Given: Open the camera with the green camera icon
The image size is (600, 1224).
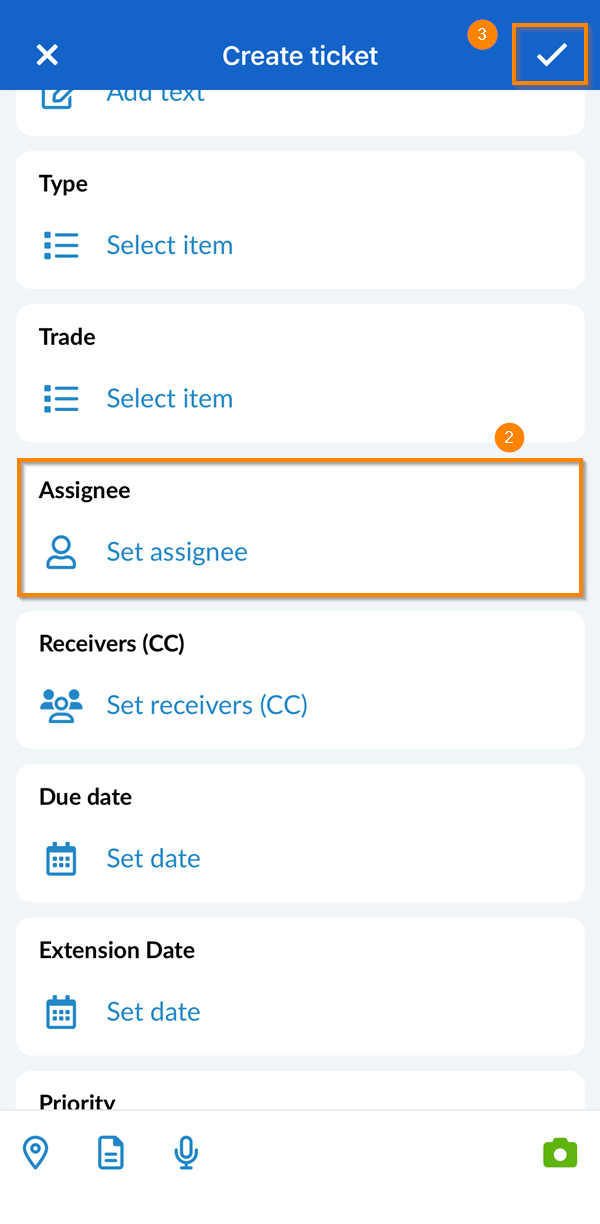Looking at the screenshot, I should [x=560, y=1152].
